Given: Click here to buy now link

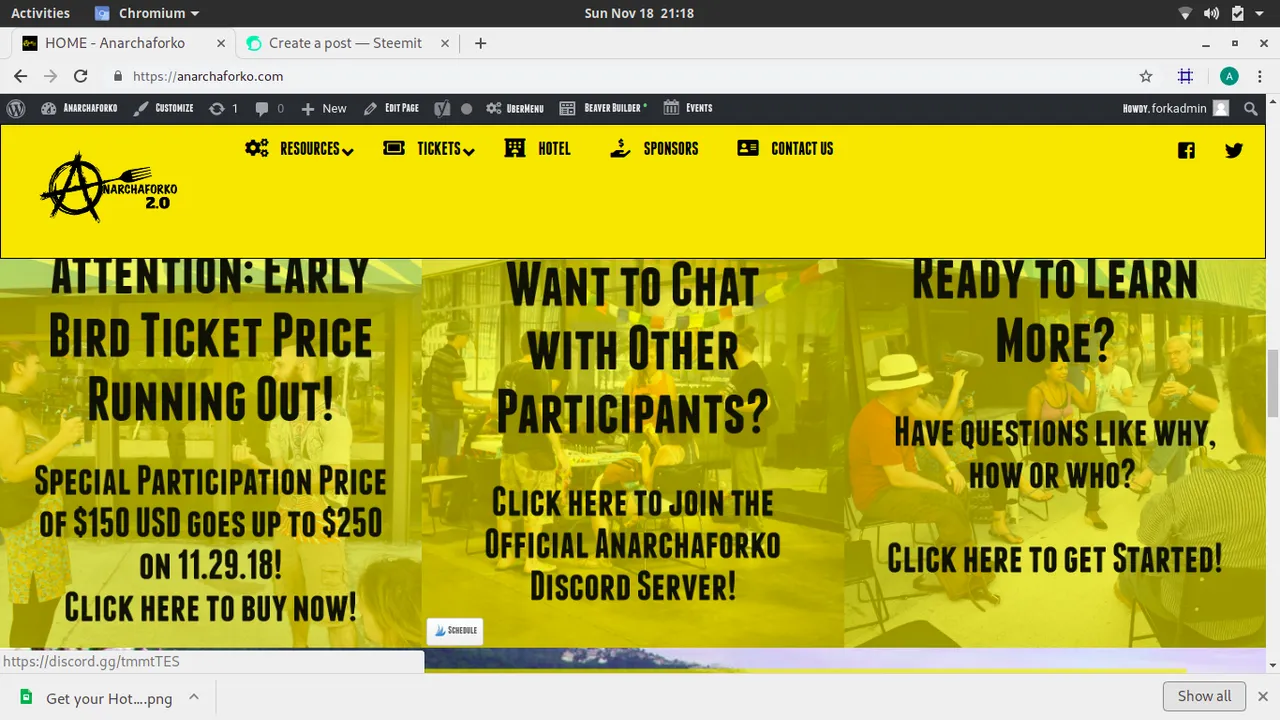Looking at the screenshot, I should coord(211,606).
